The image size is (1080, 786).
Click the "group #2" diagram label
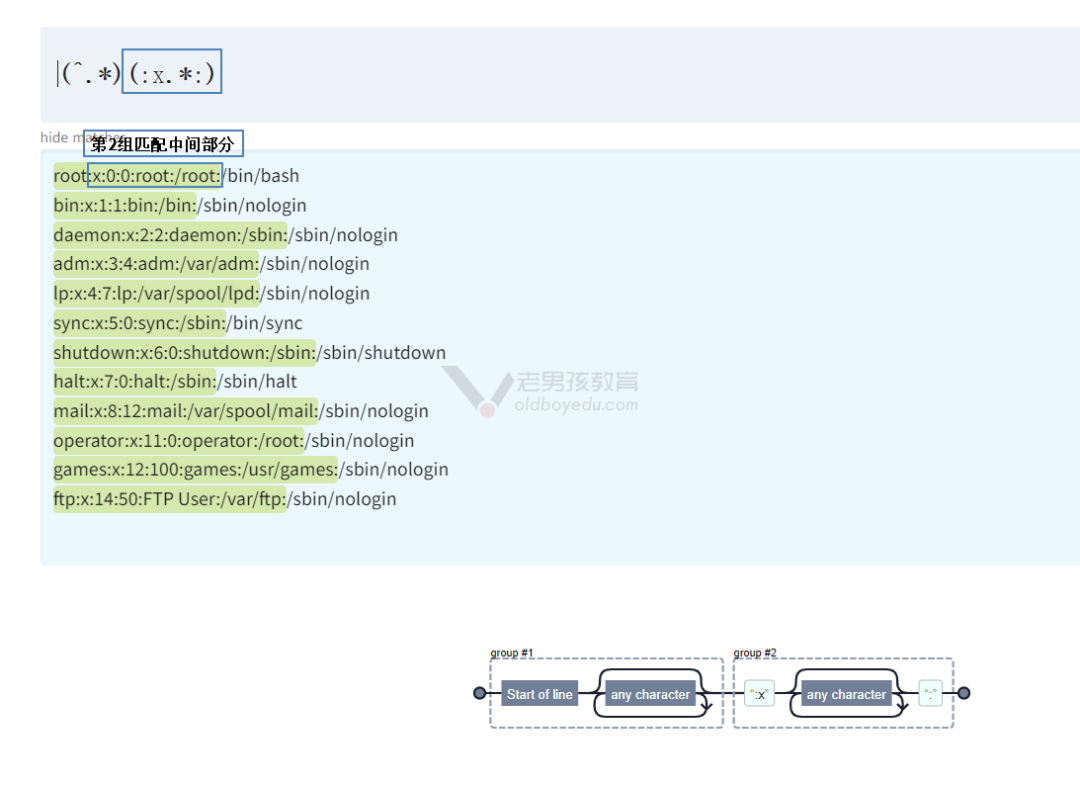[755, 652]
